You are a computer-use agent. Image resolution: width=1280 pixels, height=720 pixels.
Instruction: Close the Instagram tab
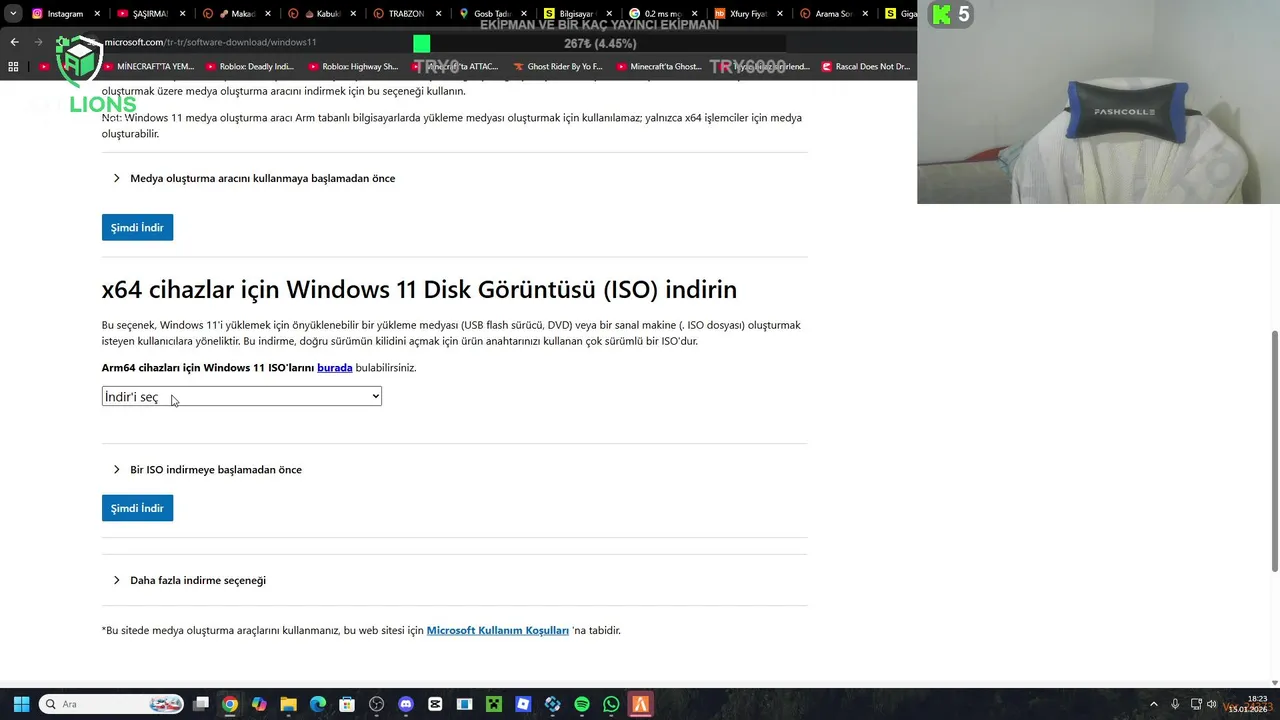coord(97,14)
